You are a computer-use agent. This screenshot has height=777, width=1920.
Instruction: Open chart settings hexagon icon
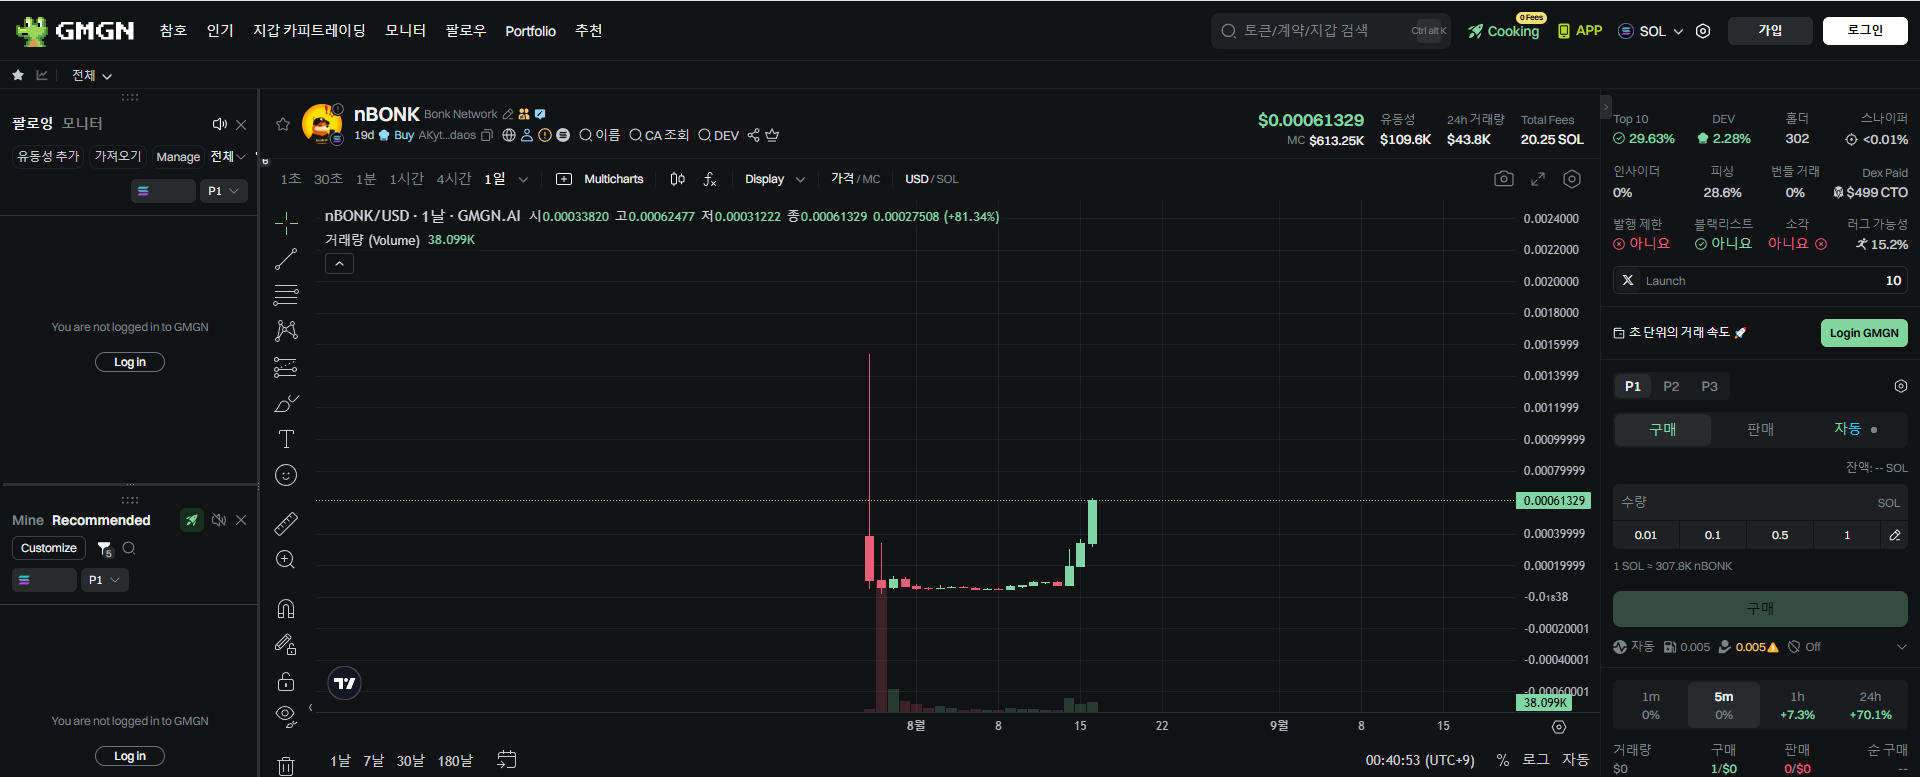[x=1572, y=179]
